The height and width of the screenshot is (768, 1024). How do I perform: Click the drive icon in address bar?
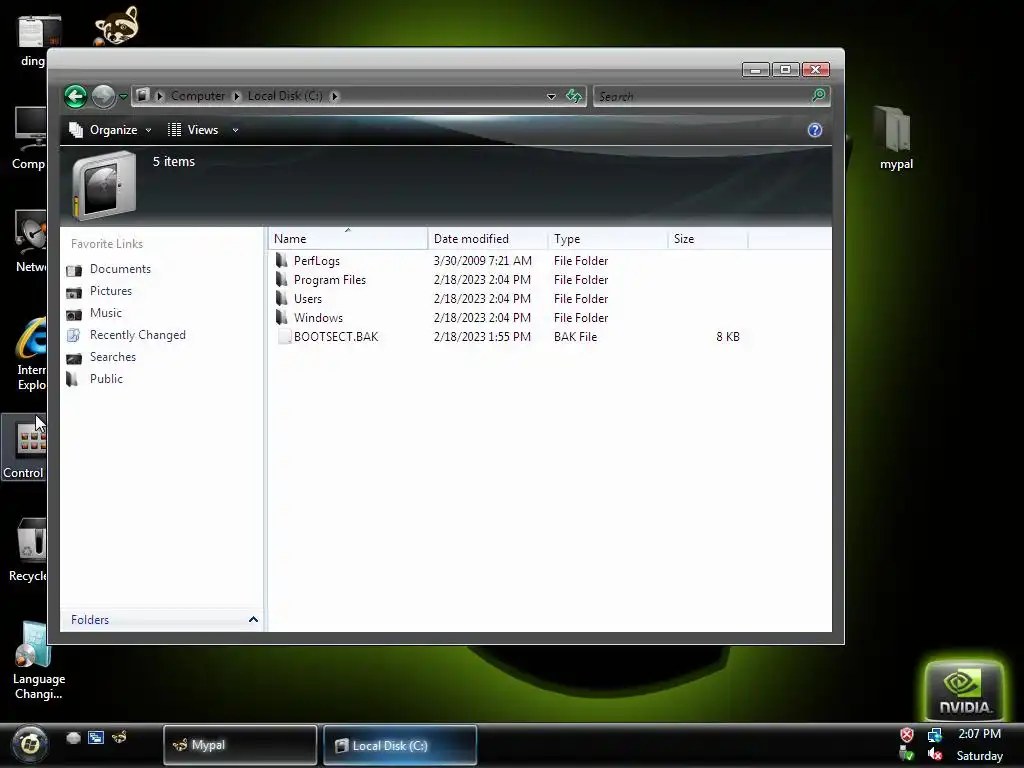[143, 95]
